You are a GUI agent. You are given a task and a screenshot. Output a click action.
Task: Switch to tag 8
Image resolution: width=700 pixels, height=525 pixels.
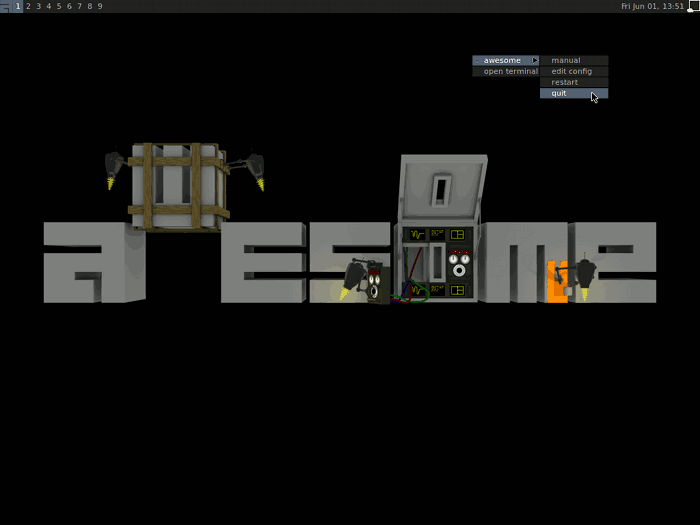(x=90, y=6)
